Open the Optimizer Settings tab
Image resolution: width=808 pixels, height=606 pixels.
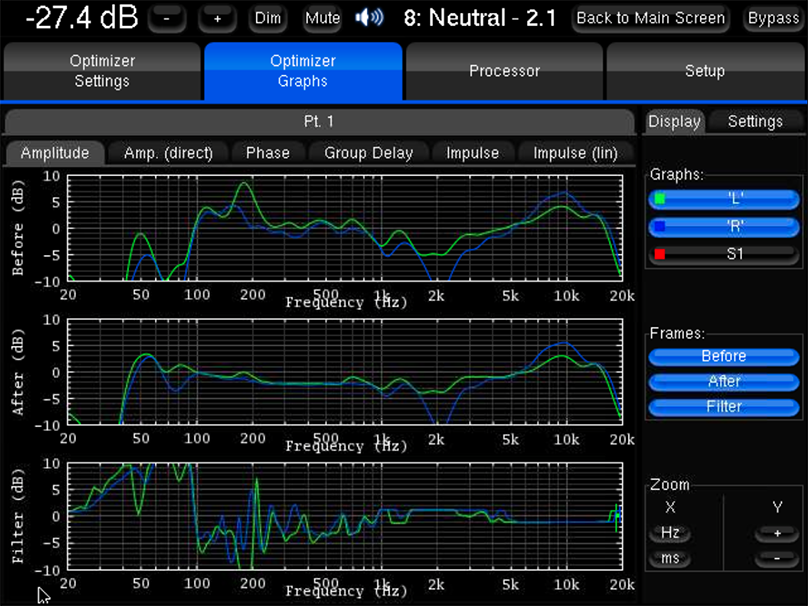[x=102, y=71]
